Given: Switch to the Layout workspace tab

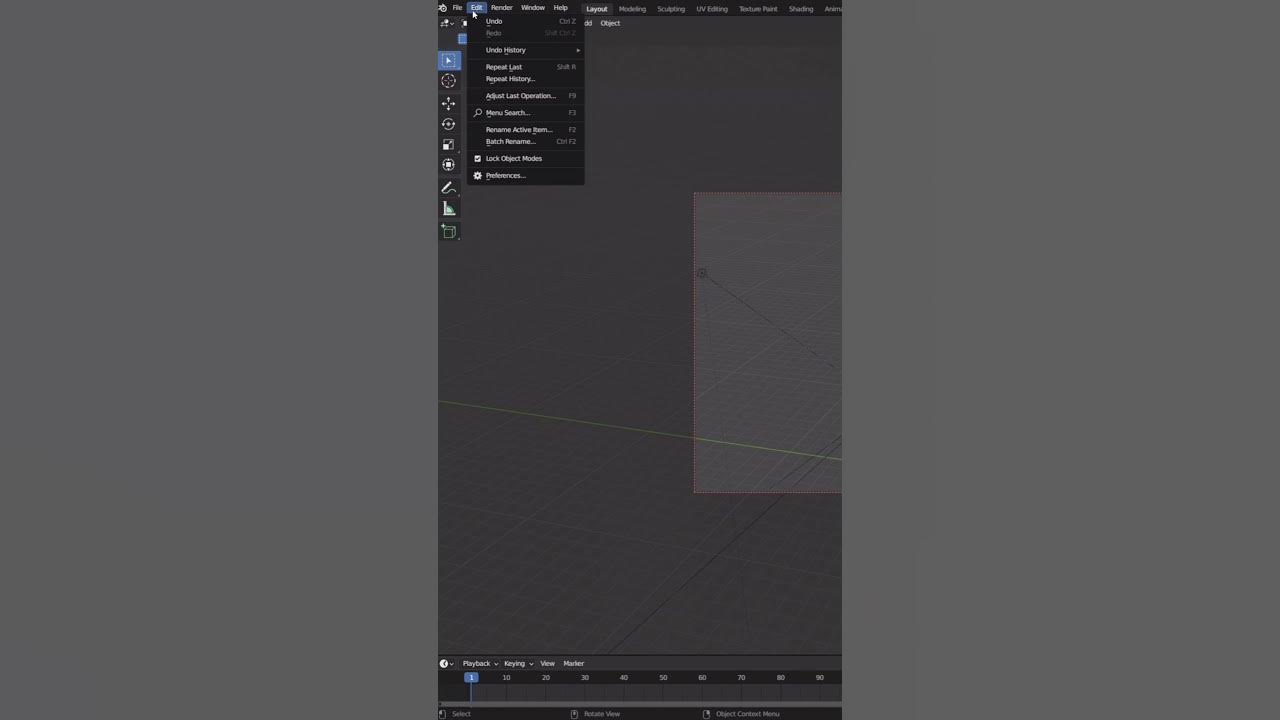Looking at the screenshot, I should pyautogui.click(x=597, y=9).
